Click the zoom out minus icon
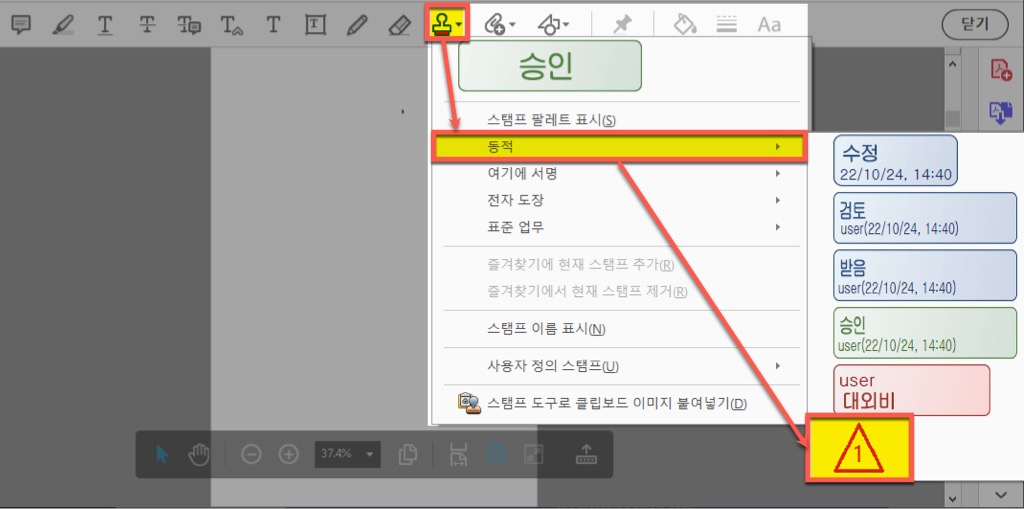The width and height of the screenshot is (1024, 509). [x=251, y=454]
